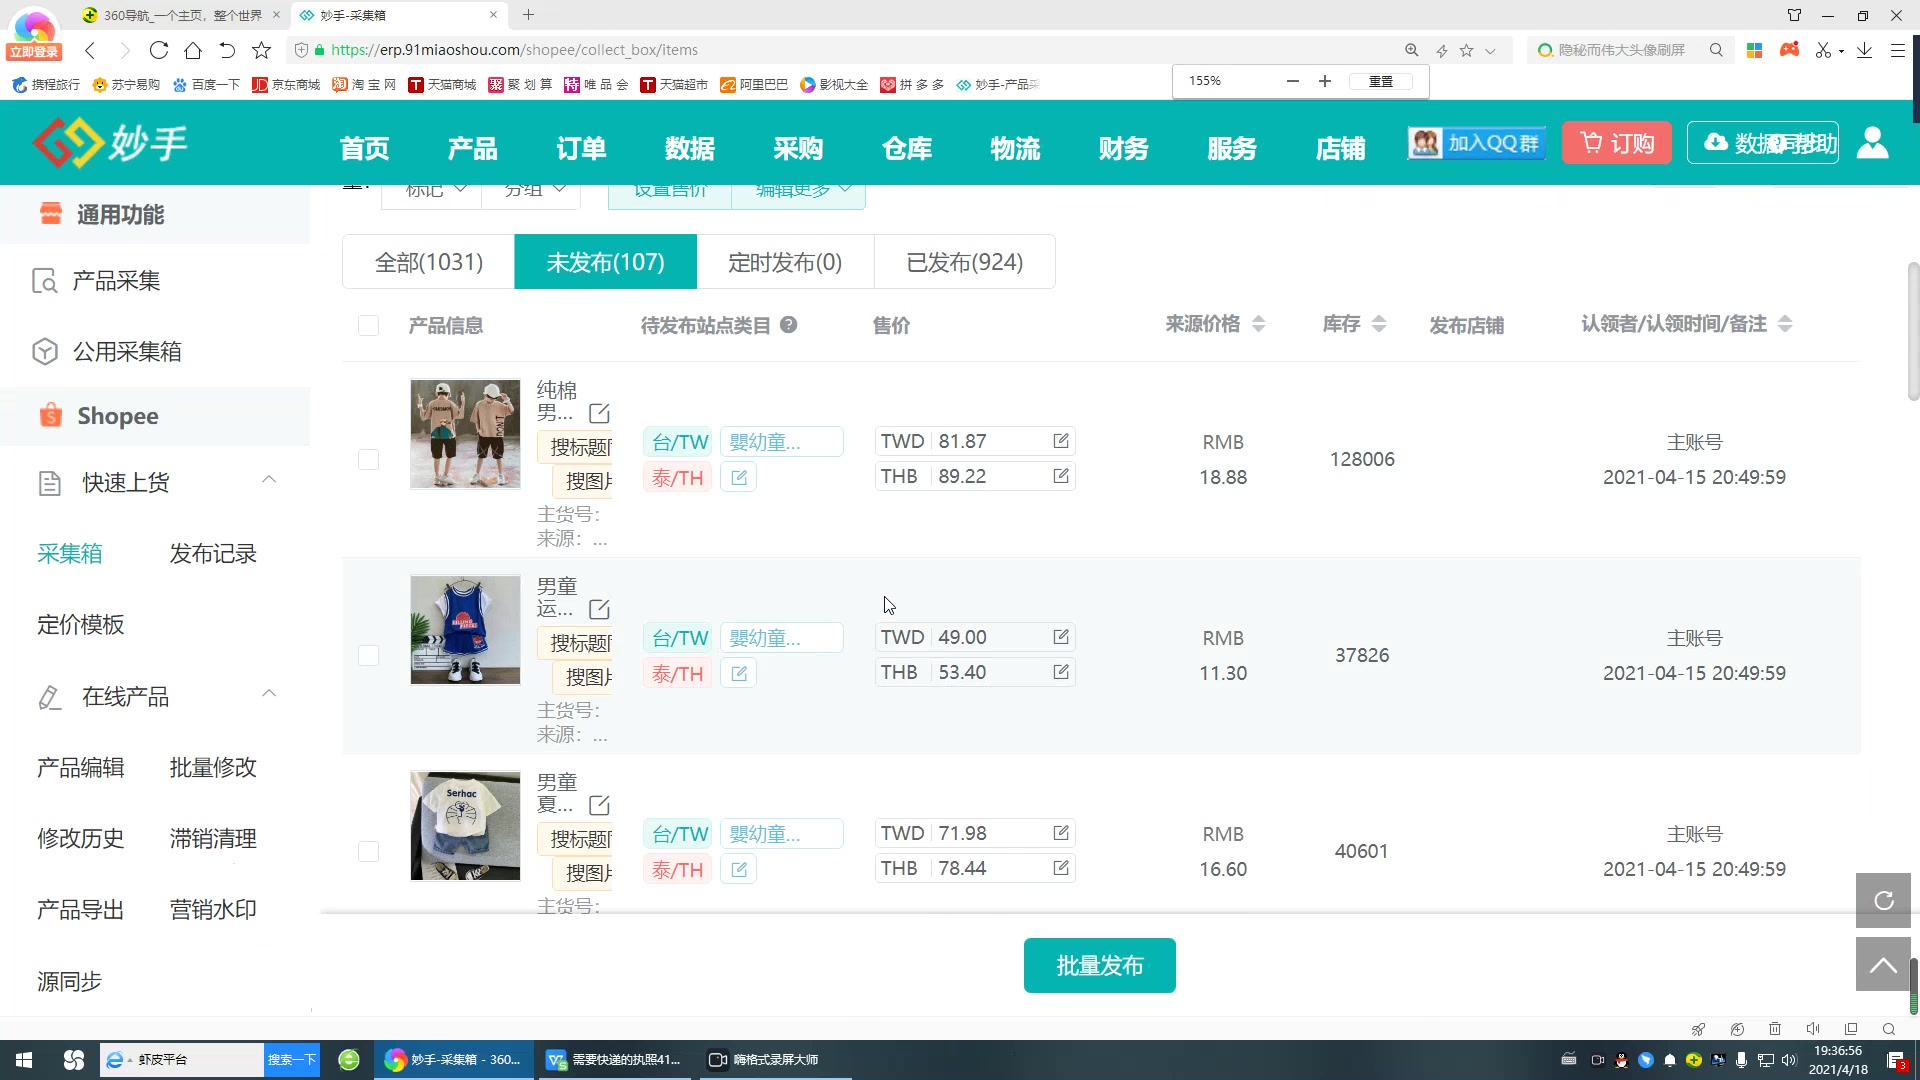Image resolution: width=1920 pixels, height=1080 pixels.
Task: Edit the TWD 71.98 price
Action: (1061, 833)
